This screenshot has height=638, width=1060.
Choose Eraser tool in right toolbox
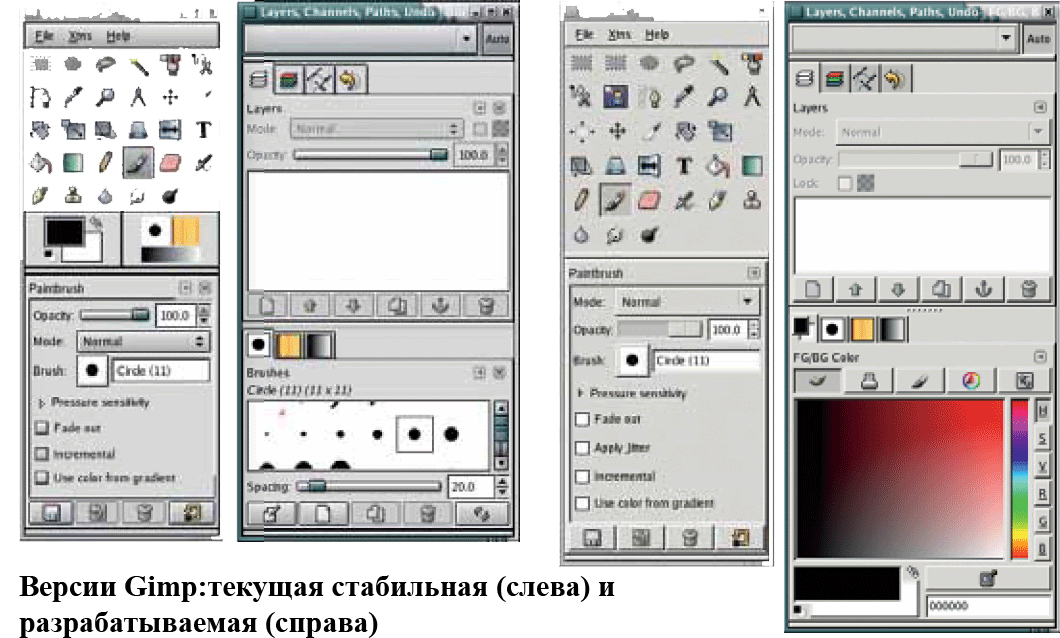649,200
